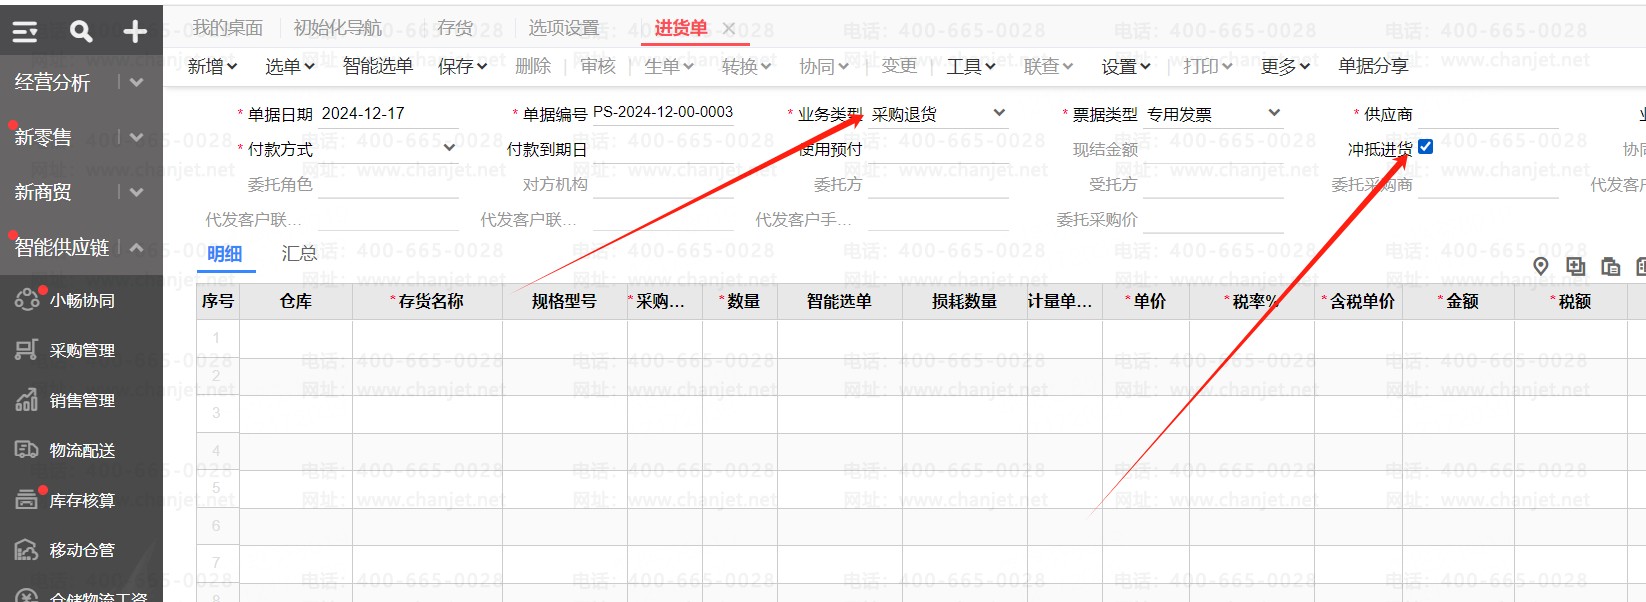The height and width of the screenshot is (602, 1646).
Task: Click the 含税单价 column header
Action: (x=1359, y=301)
